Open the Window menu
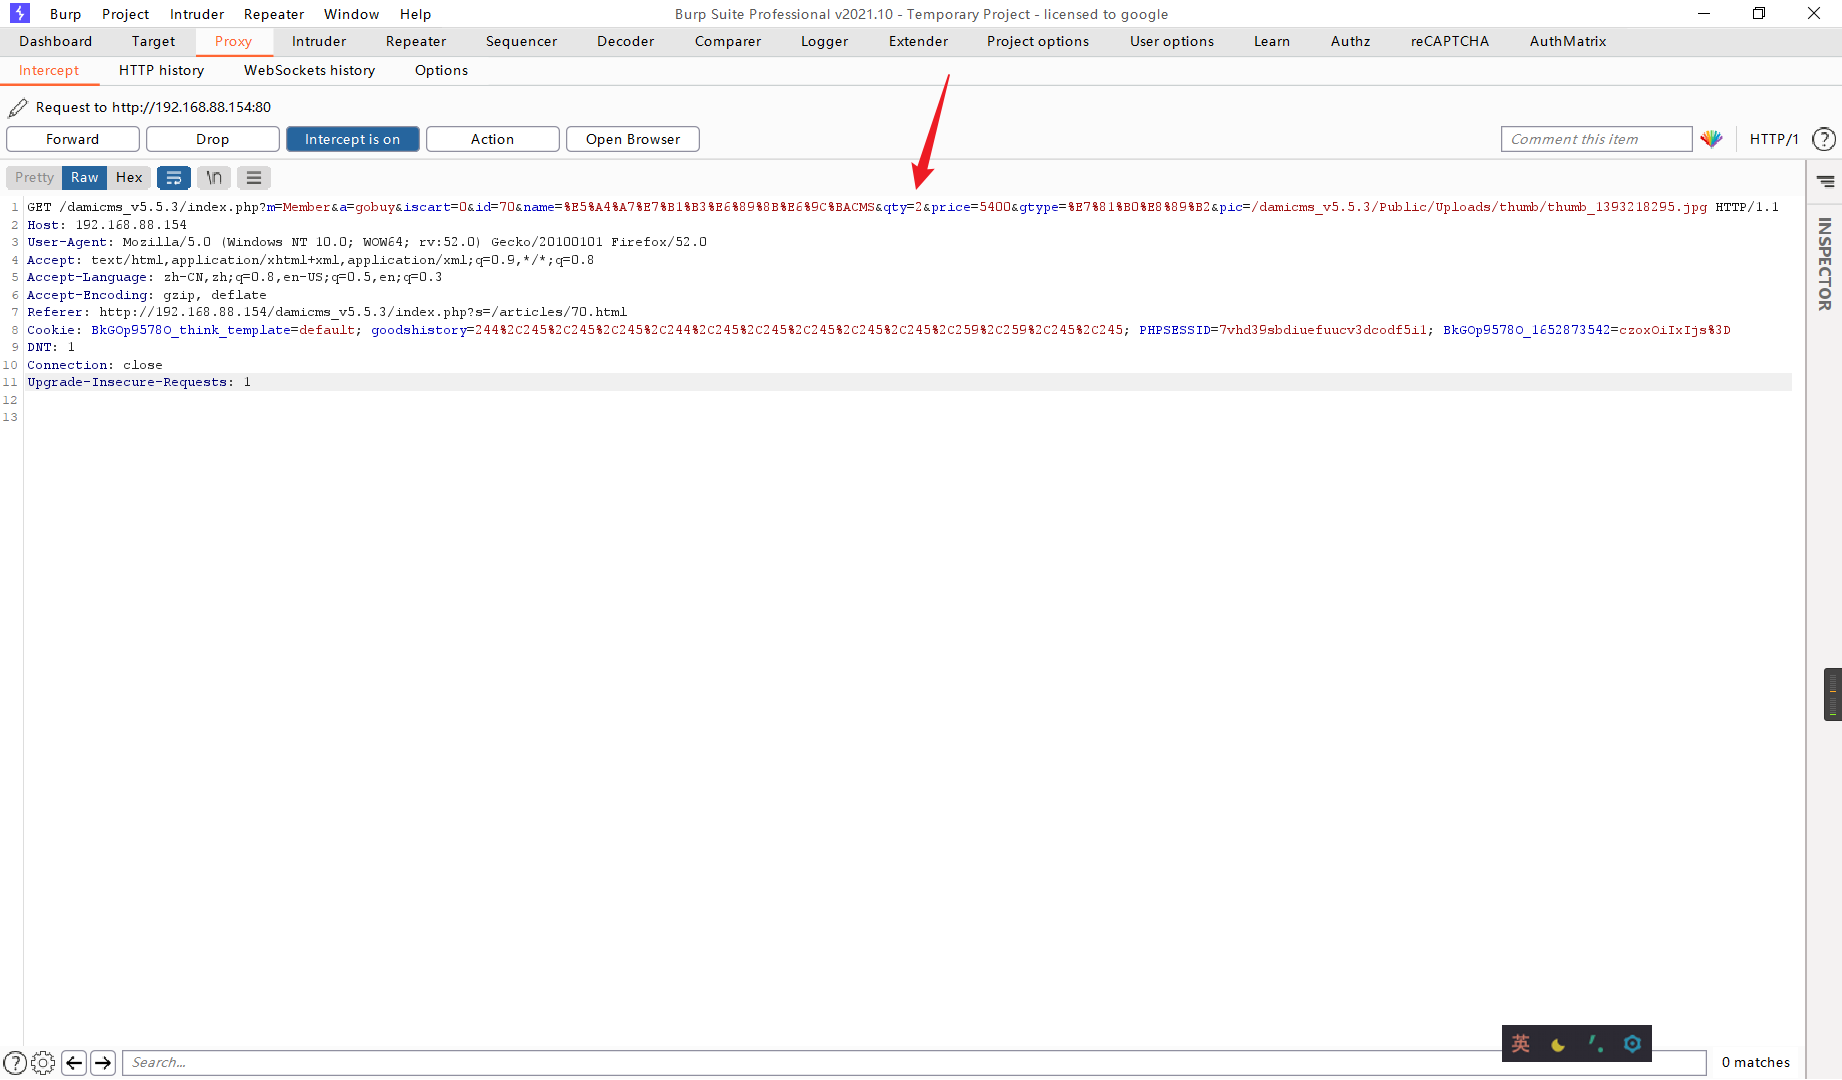The width and height of the screenshot is (1842, 1080). [x=352, y=14]
